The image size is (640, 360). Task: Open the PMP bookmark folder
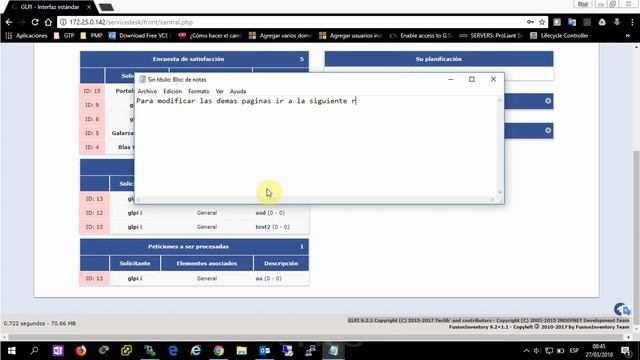click(x=92, y=36)
